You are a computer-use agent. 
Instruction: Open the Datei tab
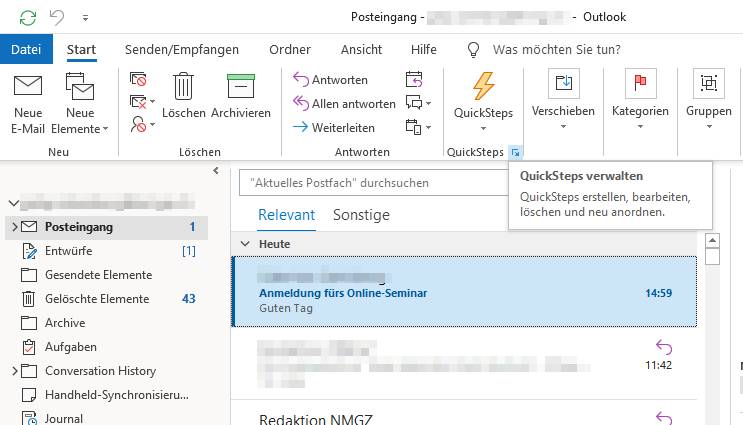click(x=26, y=49)
